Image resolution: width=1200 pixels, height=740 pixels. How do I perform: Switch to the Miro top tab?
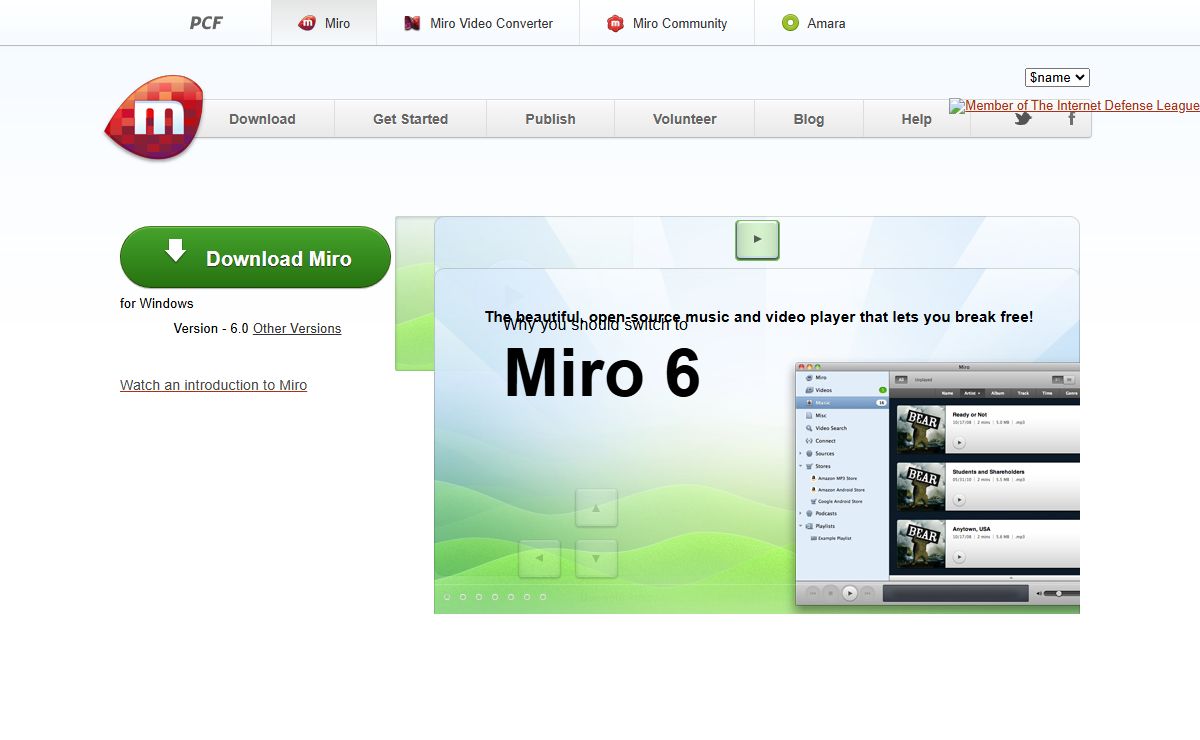tap(324, 23)
